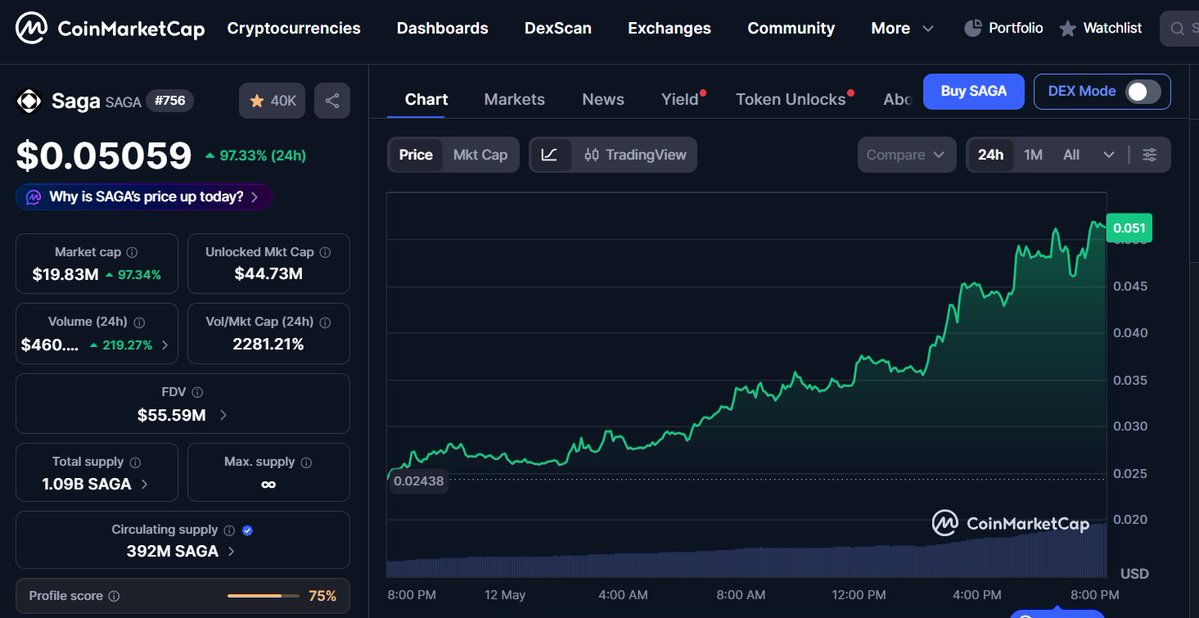Click the 0.051 current price label
Image resolution: width=1199 pixels, height=618 pixels.
tap(1129, 228)
